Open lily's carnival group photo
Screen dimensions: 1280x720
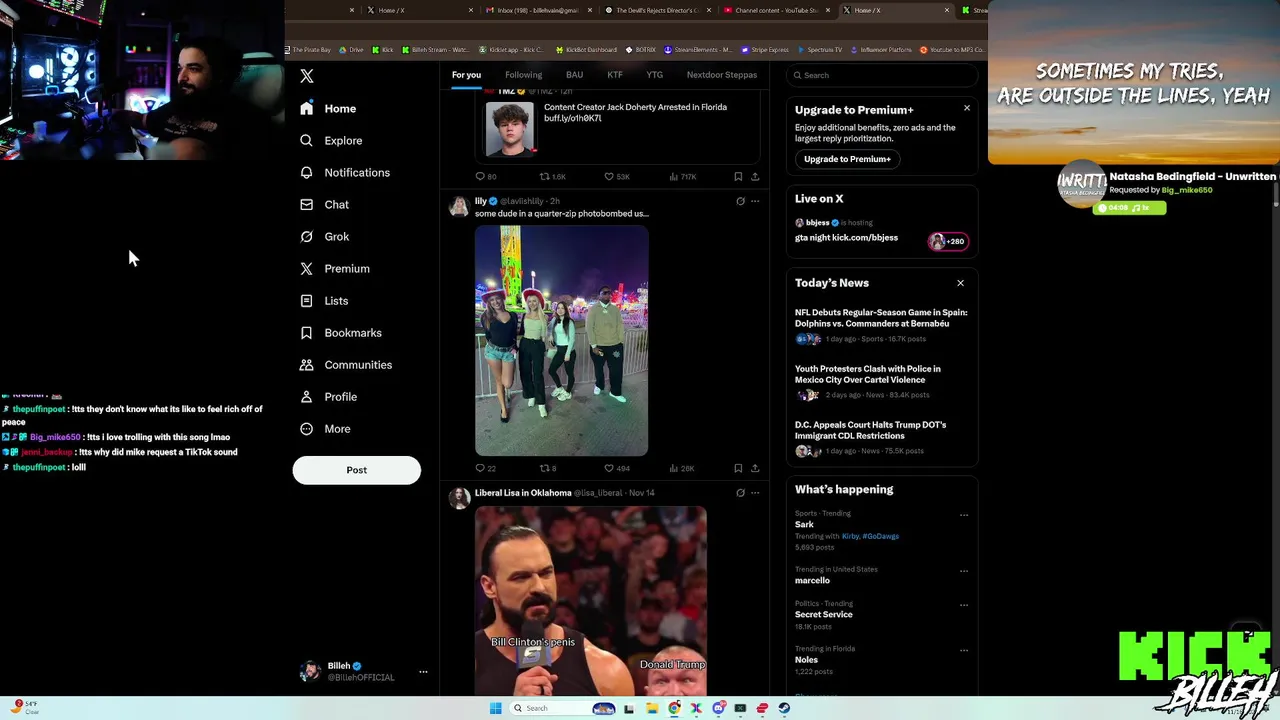(x=561, y=340)
